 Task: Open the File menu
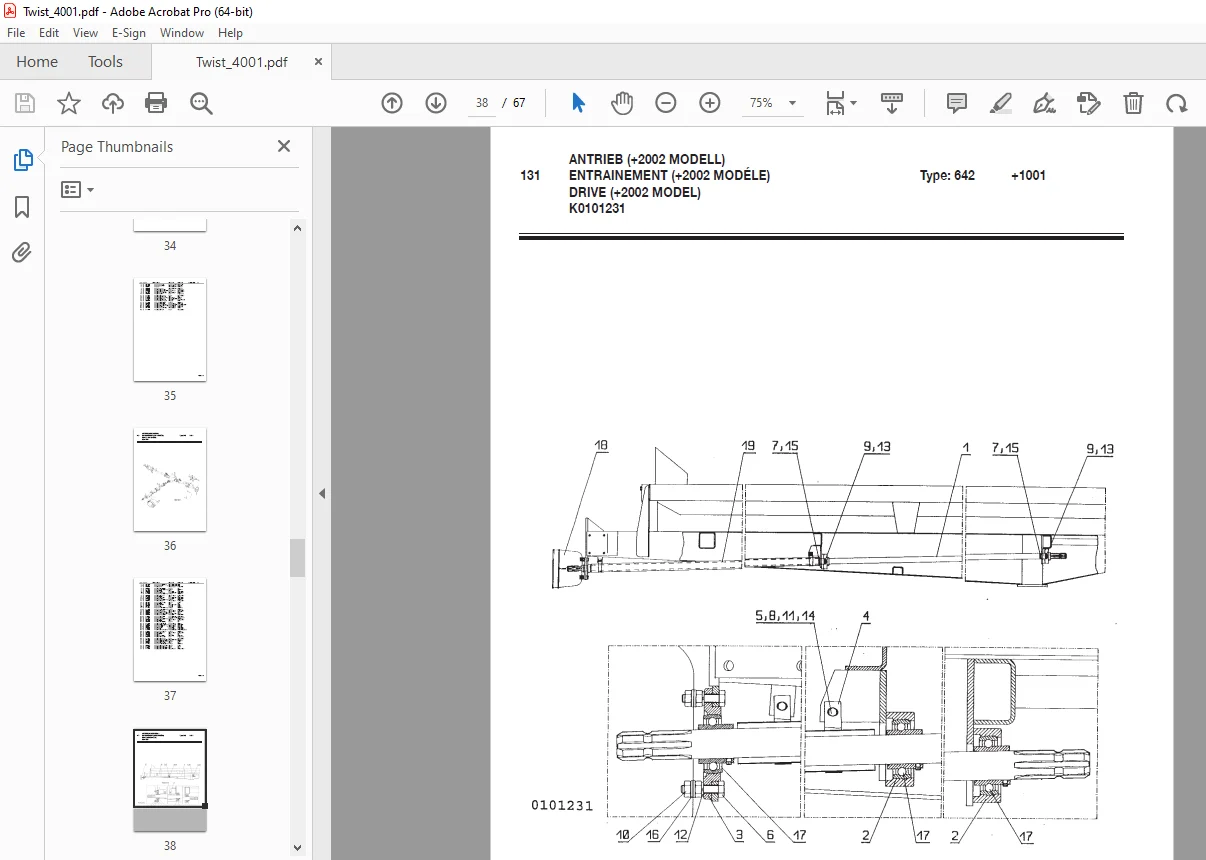16,33
